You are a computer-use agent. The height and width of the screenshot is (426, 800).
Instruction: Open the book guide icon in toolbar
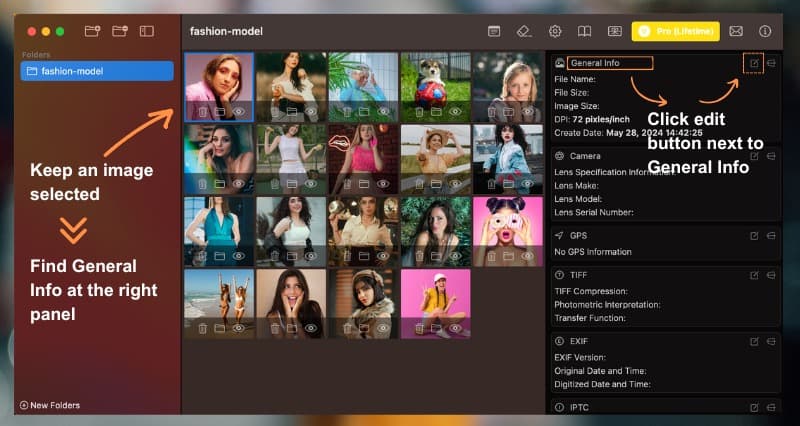click(584, 32)
